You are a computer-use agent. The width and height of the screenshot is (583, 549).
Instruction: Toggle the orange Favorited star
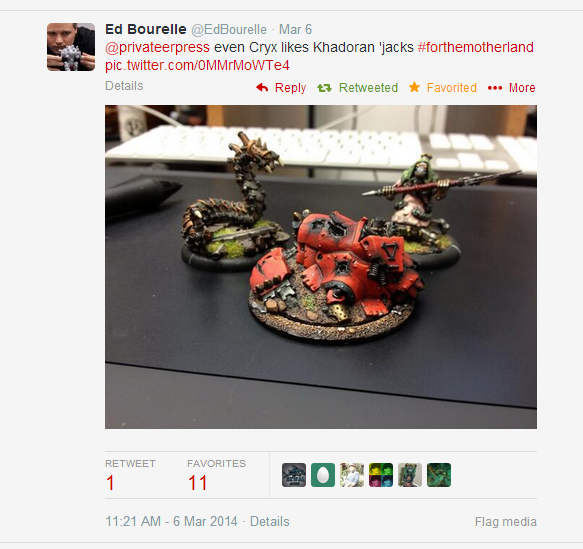pyautogui.click(x=414, y=87)
